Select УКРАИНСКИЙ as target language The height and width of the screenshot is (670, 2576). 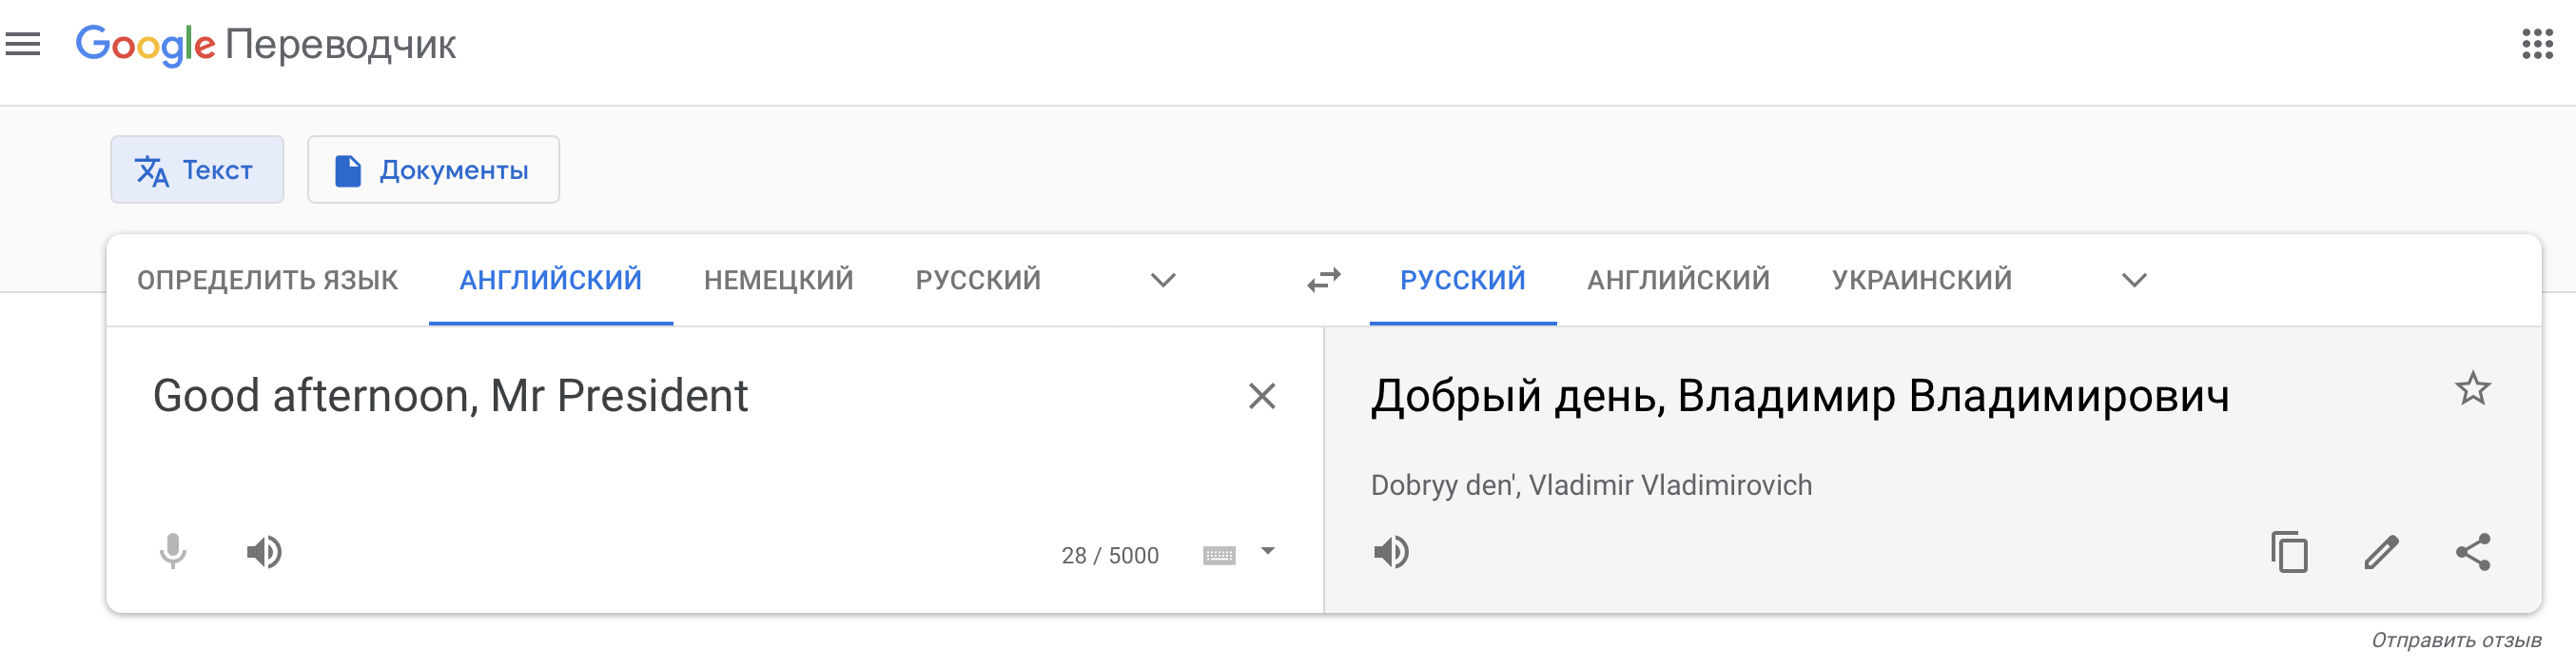pyautogui.click(x=1922, y=281)
